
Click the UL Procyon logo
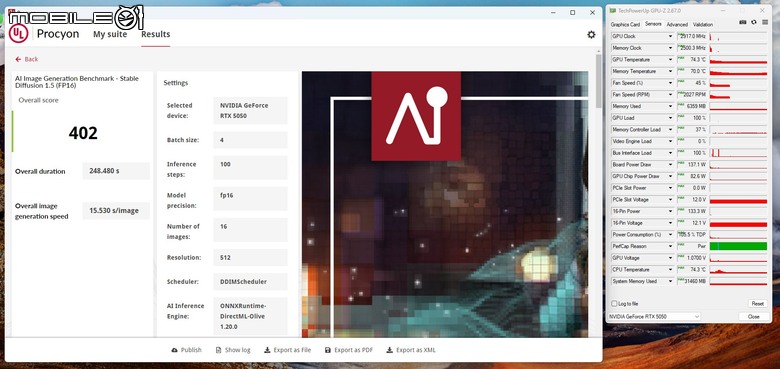tap(18, 34)
